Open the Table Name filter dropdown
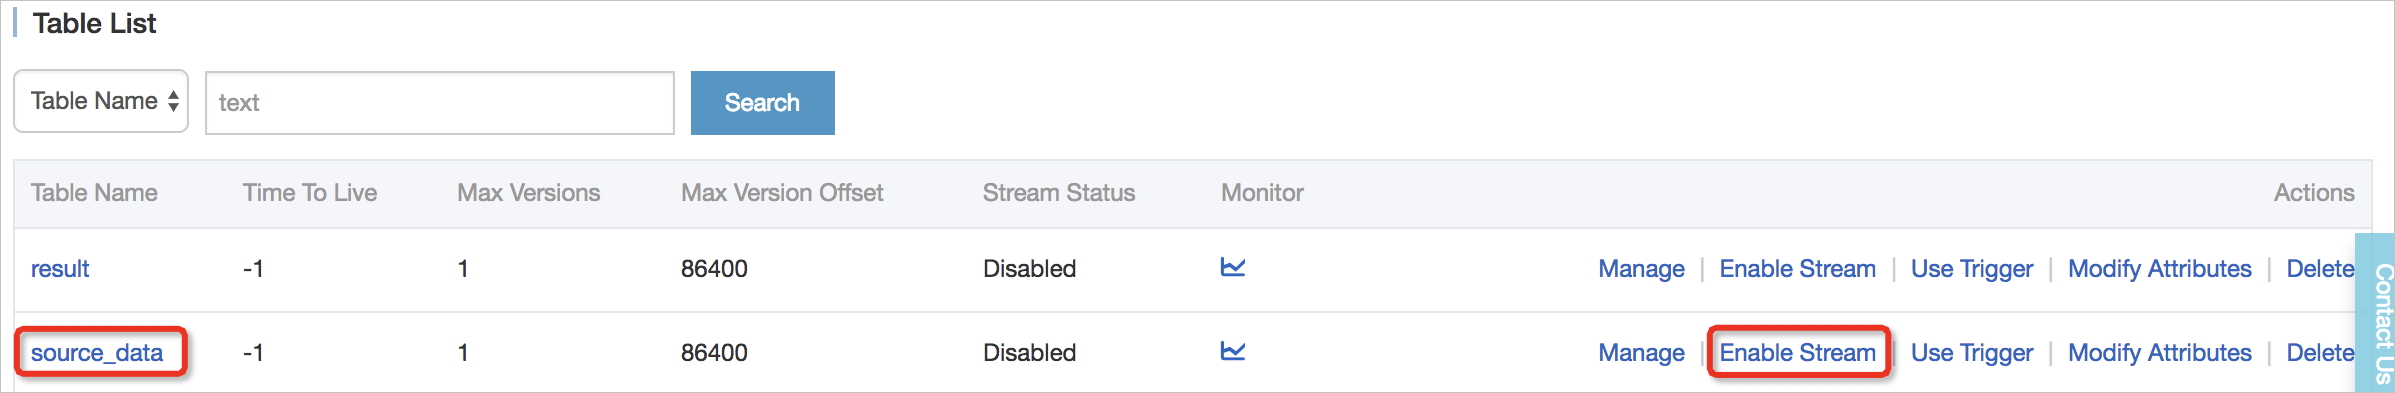The height and width of the screenshot is (393, 2395). pyautogui.click(x=101, y=101)
